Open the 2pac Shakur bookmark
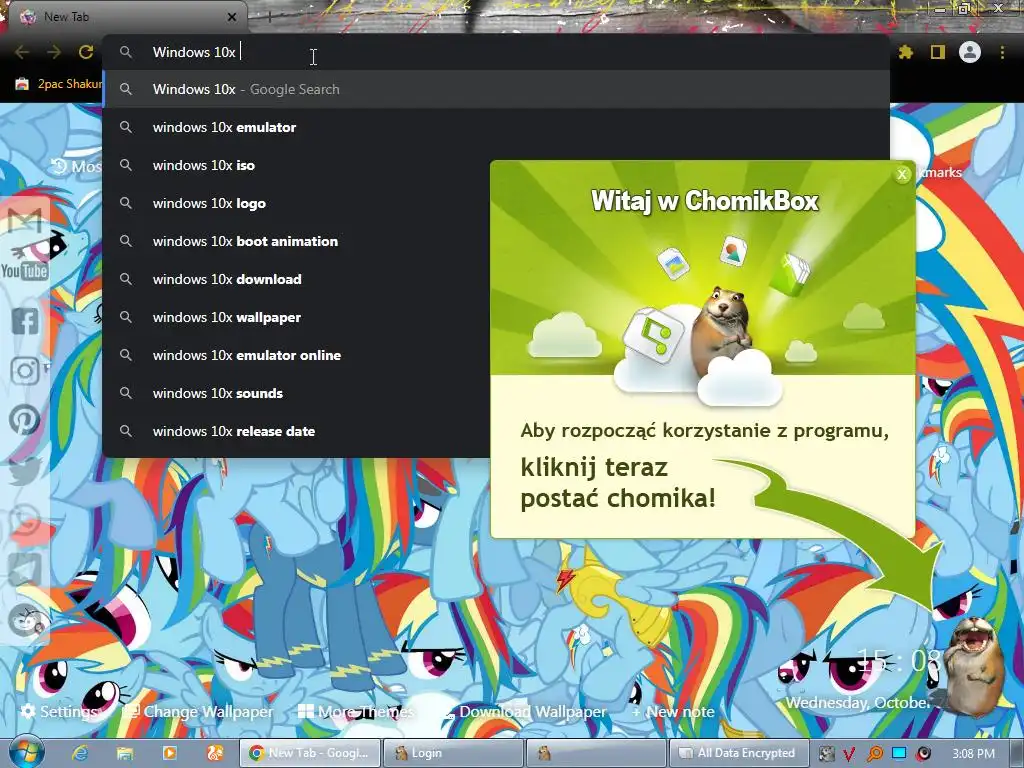The height and width of the screenshot is (768, 1024). pyautogui.click(x=59, y=84)
